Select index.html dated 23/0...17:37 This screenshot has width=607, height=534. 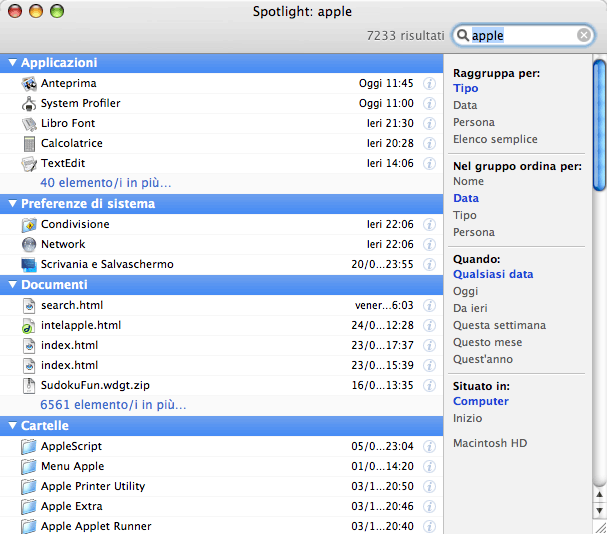pos(221,345)
